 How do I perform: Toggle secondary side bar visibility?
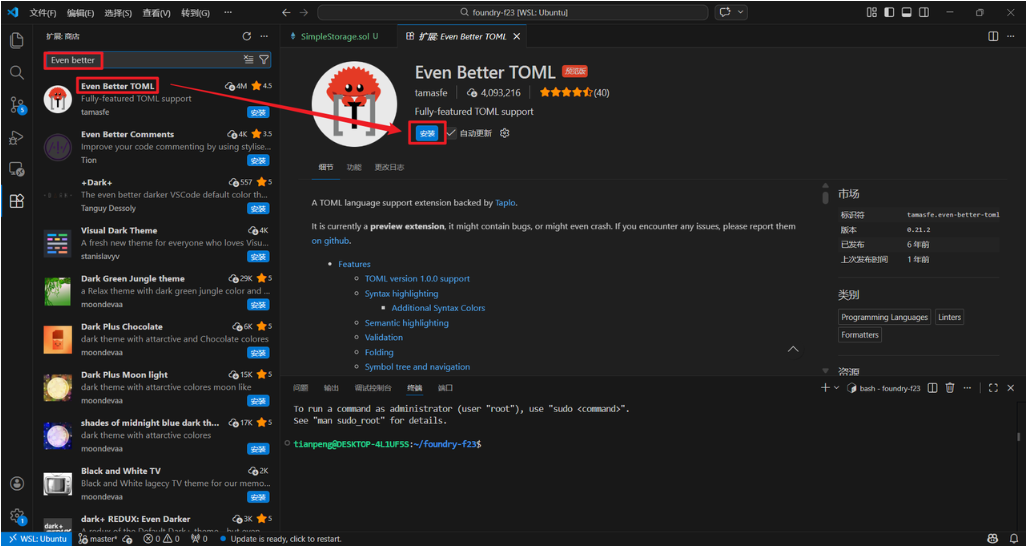pos(925,12)
